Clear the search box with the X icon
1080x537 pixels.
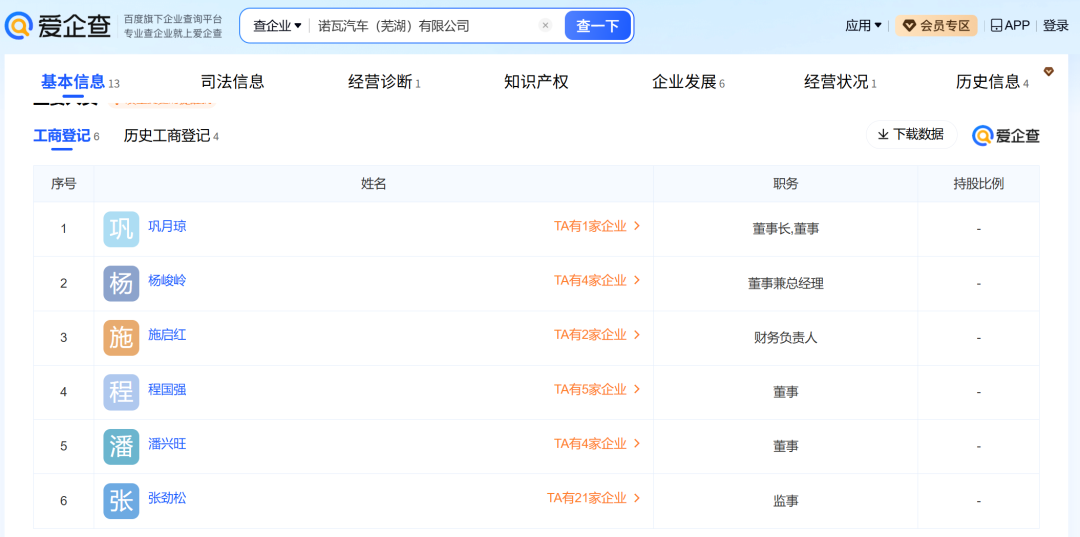[545, 26]
